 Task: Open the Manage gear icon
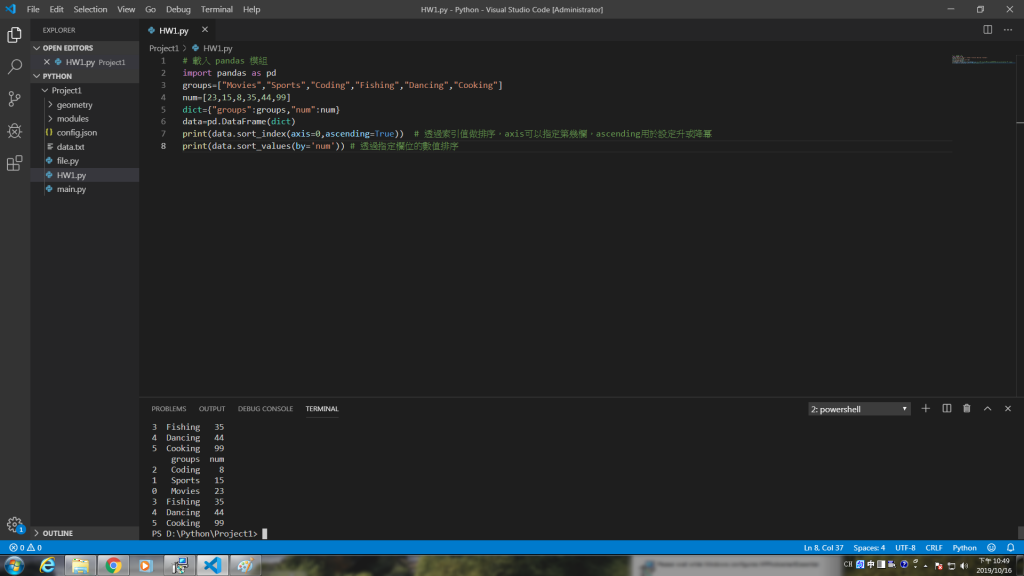click(14, 524)
